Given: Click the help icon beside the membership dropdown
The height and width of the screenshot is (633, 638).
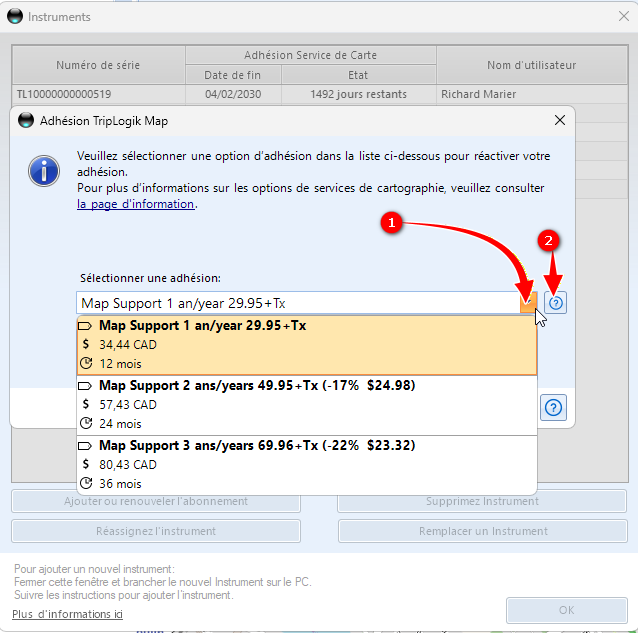Looking at the screenshot, I should (x=555, y=303).
